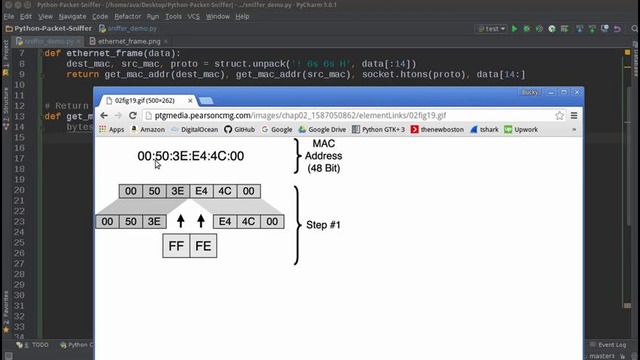Open the browser hamburger menu
This screenshot has height=360, width=640.
pyautogui.click(x=574, y=116)
